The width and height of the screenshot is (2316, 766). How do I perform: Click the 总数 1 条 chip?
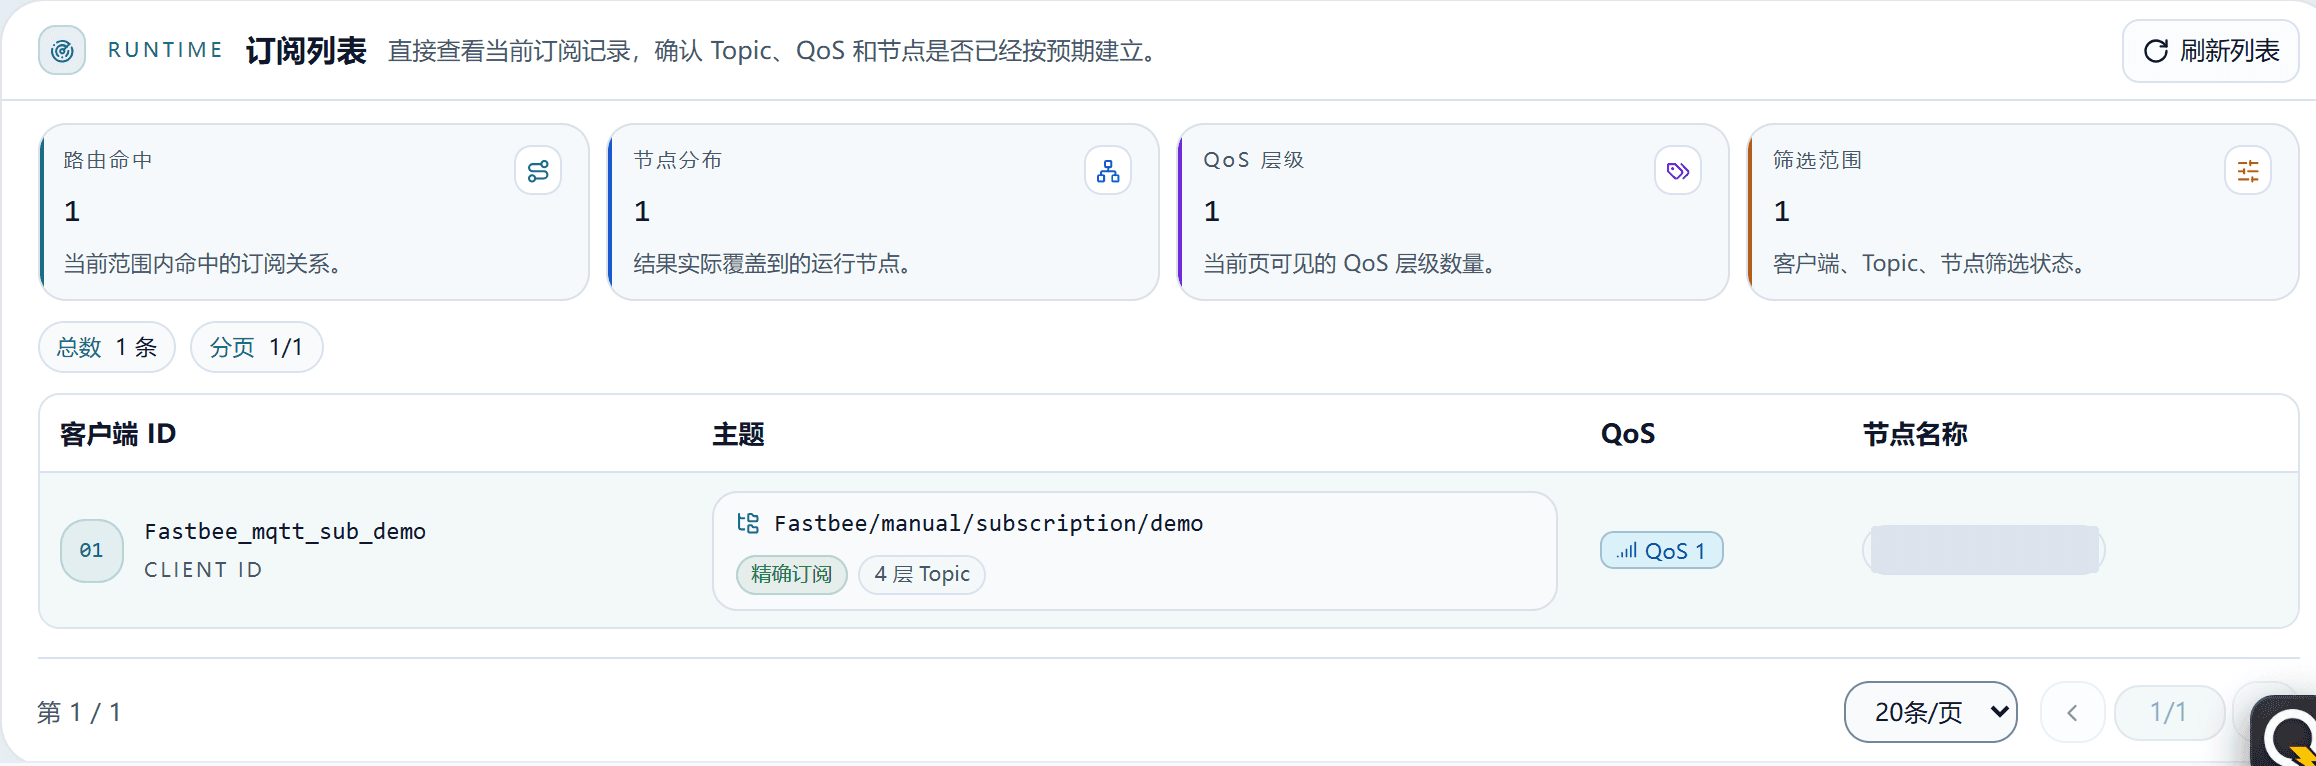click(107, 347)
